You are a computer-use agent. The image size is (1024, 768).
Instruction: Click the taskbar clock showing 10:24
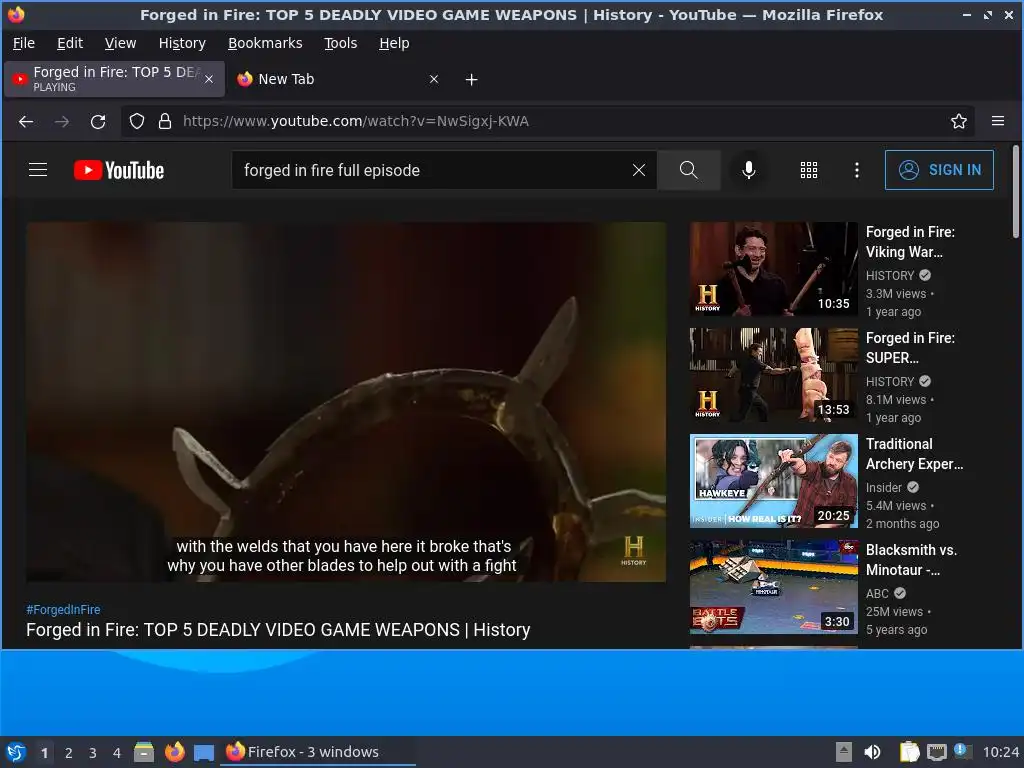(1000, 752)
